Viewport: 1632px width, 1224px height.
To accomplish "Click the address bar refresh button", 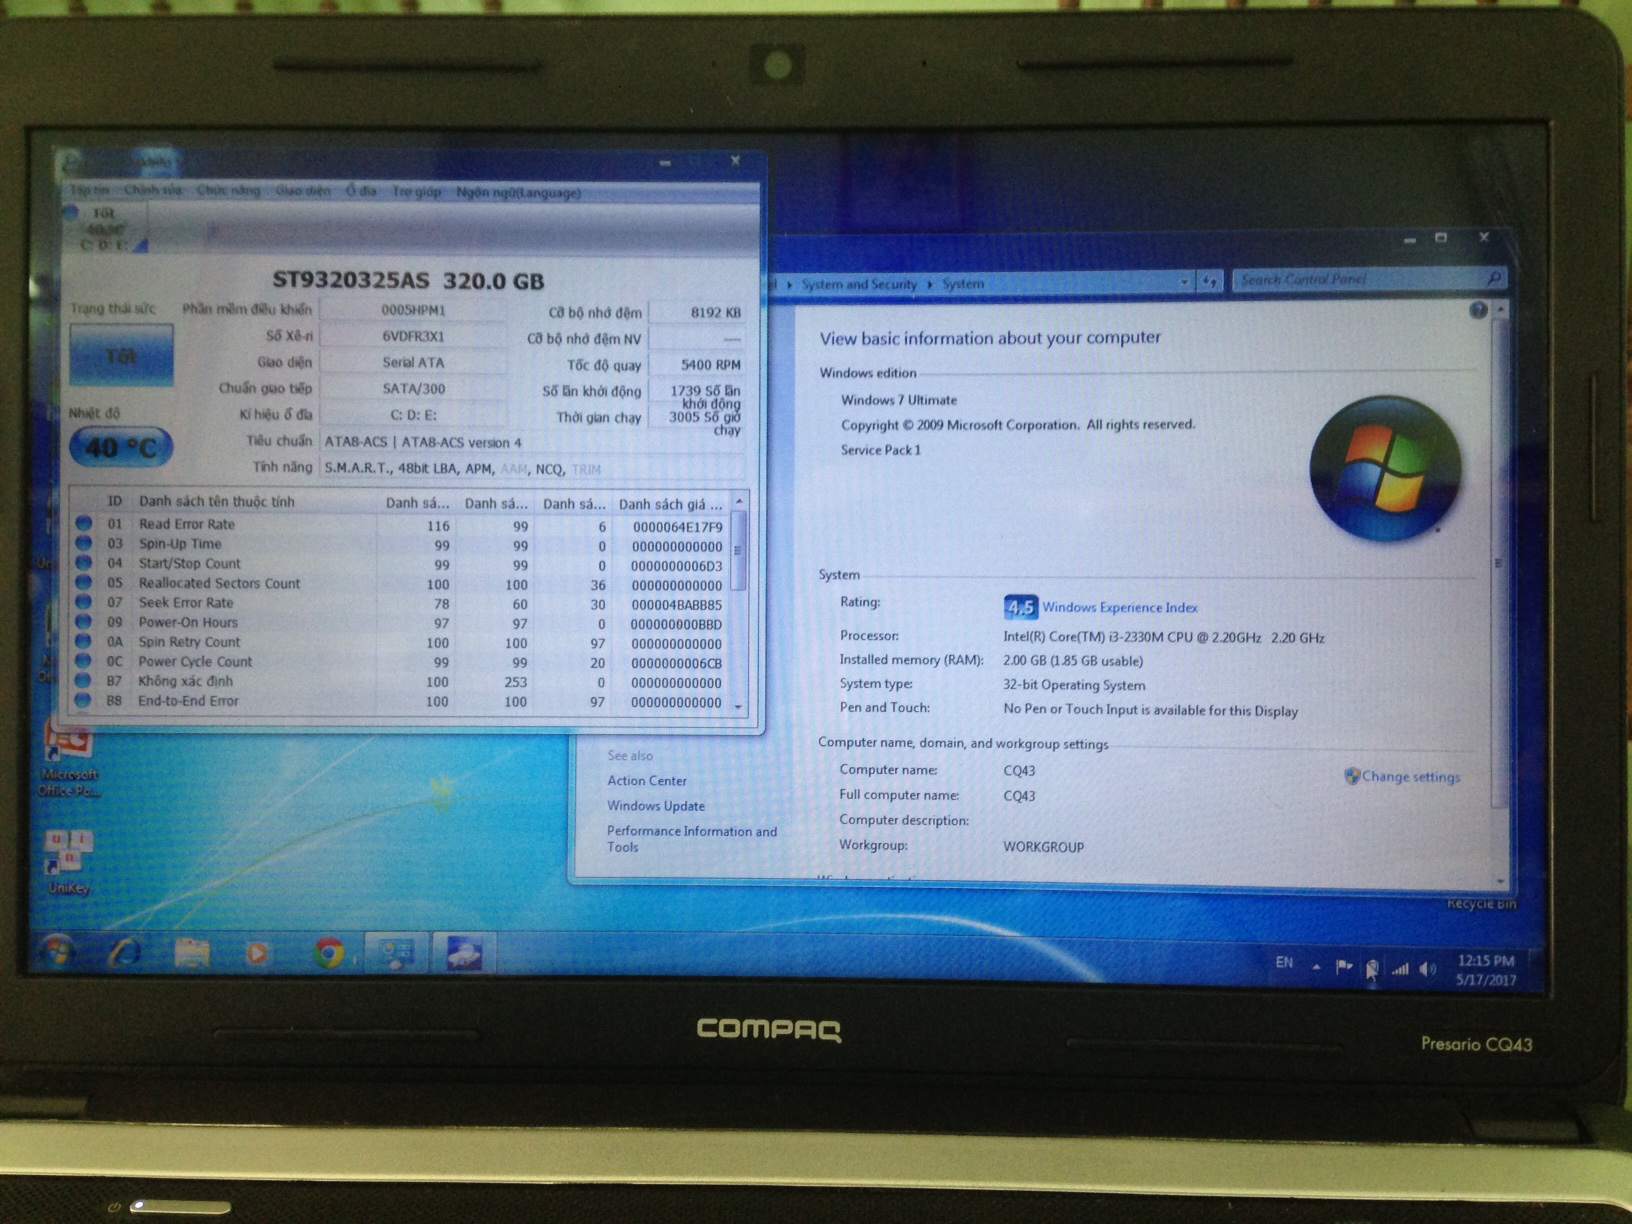I will point(1209,283).
